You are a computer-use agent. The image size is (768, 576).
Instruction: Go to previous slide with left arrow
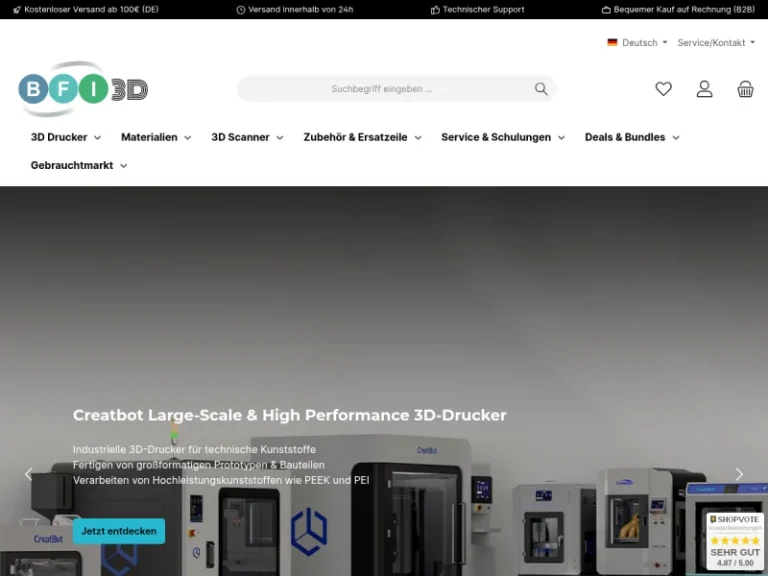[x=28, y=474]
